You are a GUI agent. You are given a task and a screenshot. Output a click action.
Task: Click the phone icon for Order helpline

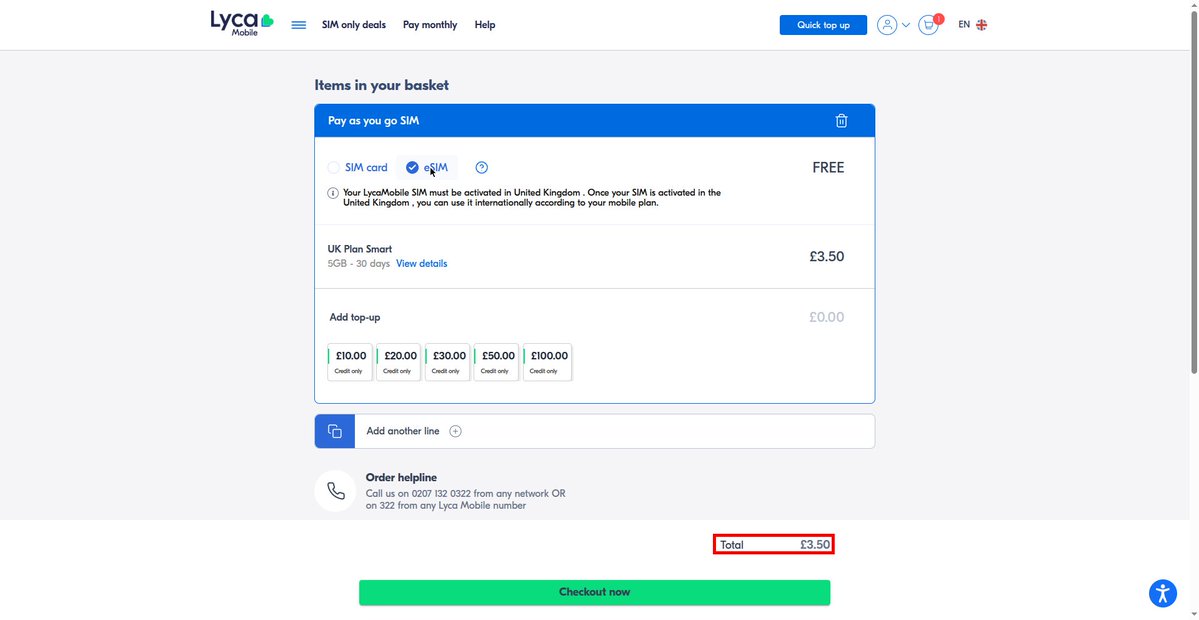point(336,491)
